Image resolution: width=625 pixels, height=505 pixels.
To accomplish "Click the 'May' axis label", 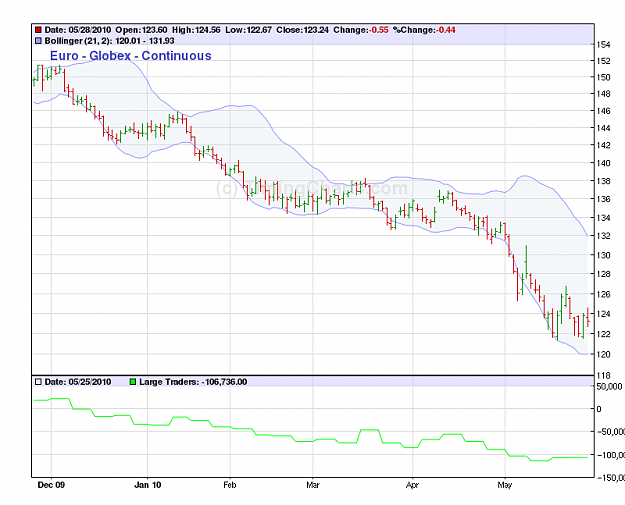I will [505, 485].
